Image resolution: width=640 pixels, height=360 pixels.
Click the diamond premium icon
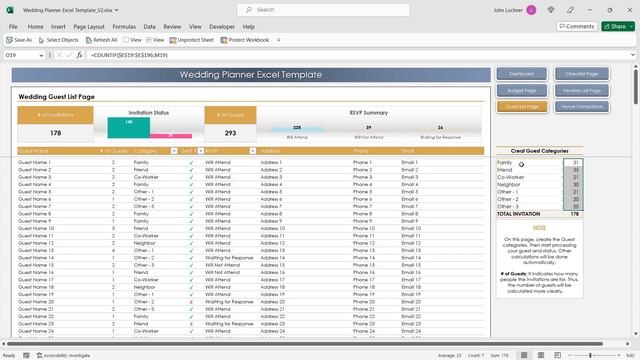pyautogui.click(x=551, y=10)
